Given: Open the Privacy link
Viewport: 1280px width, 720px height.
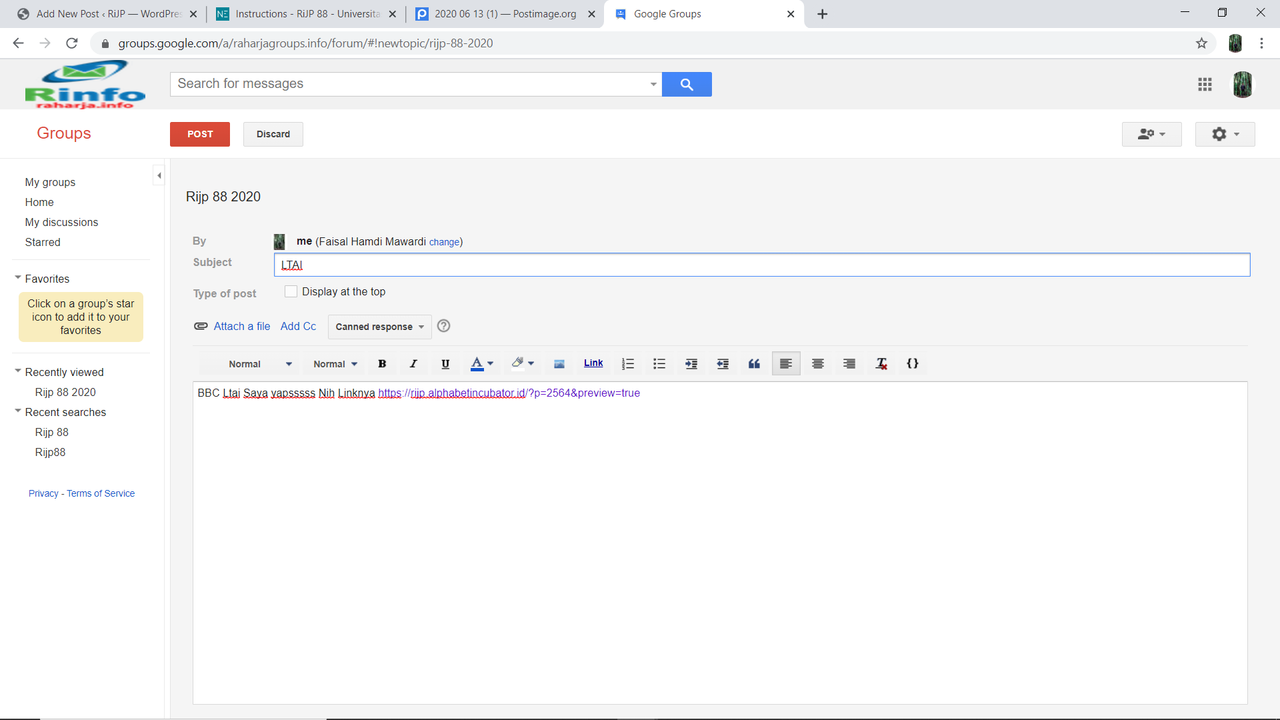Looking at the screenshot, I should coord(43,493).
